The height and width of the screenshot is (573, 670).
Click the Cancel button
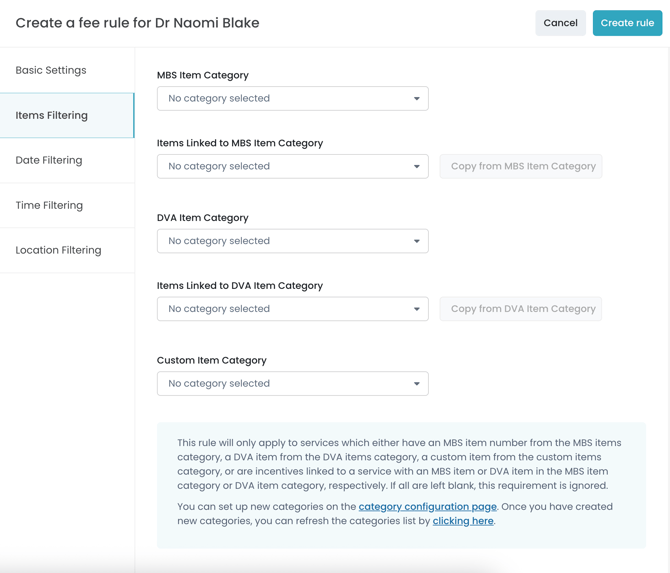click(x=560, y=23)
